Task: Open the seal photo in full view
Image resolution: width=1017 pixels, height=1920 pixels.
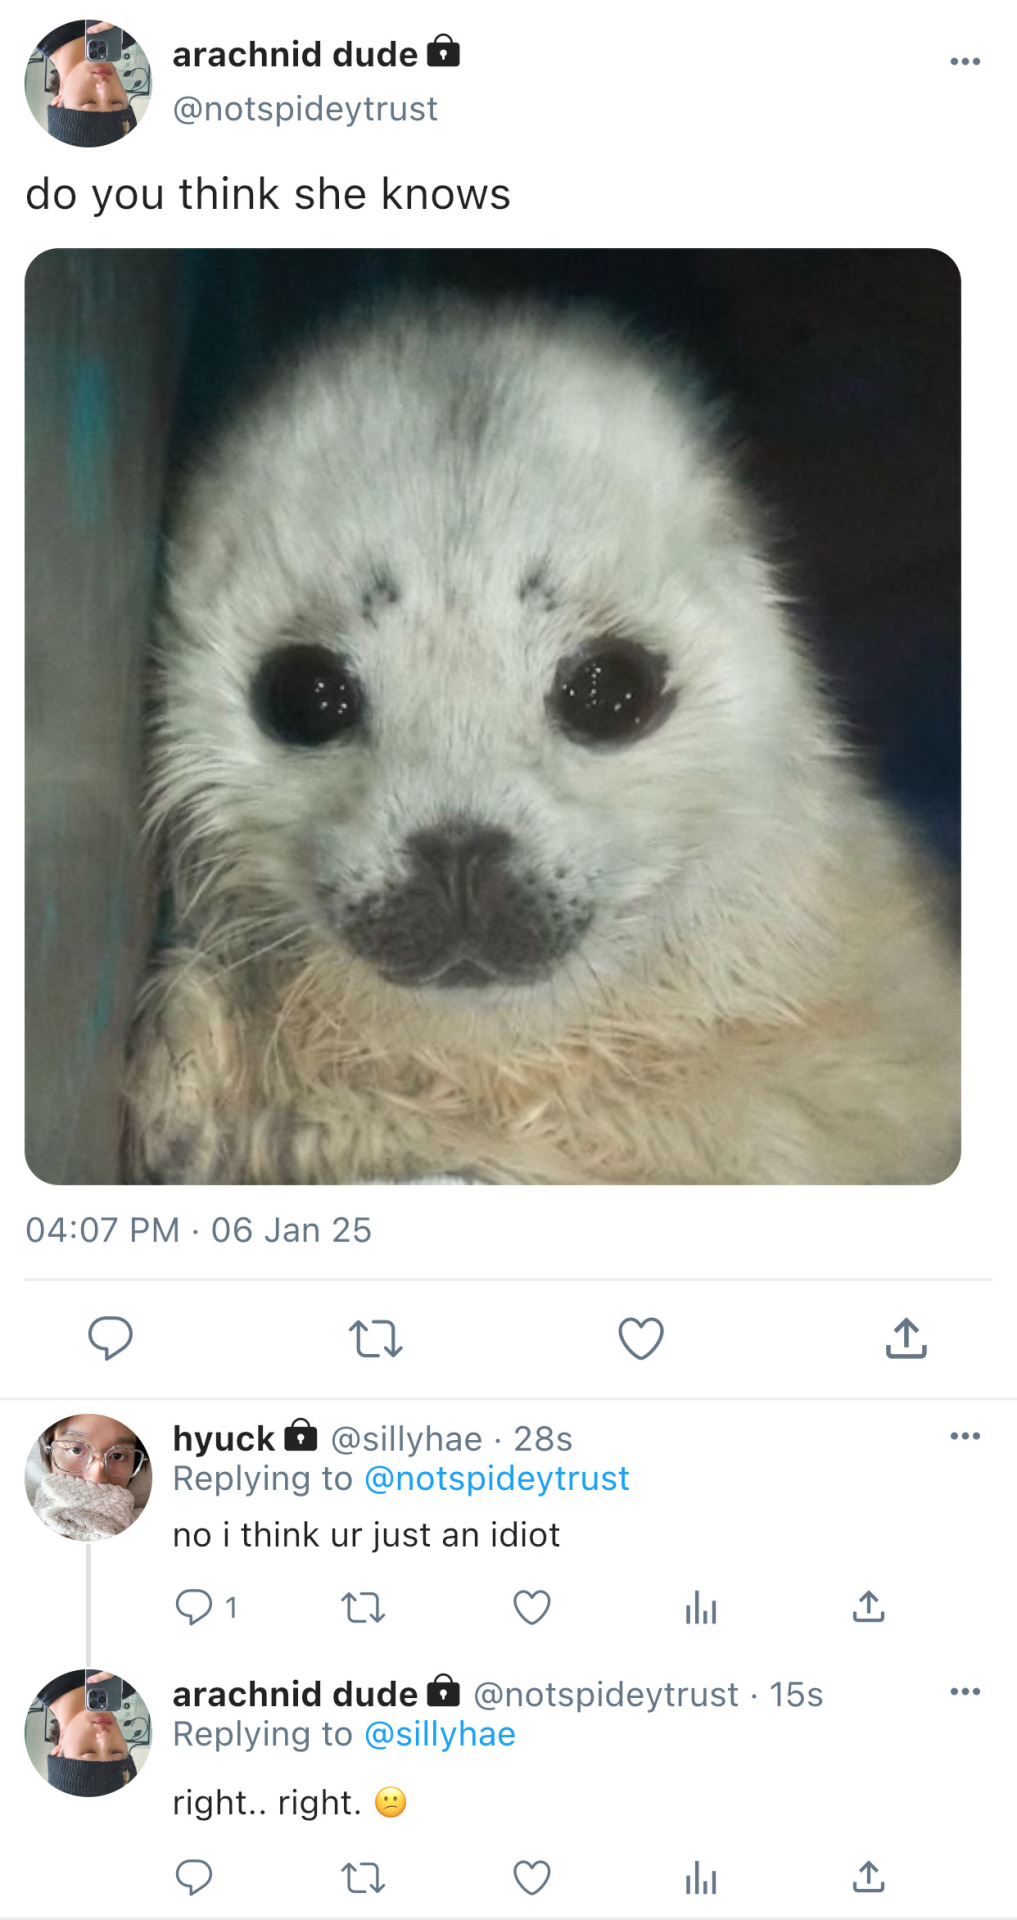Action: (493, 716)
